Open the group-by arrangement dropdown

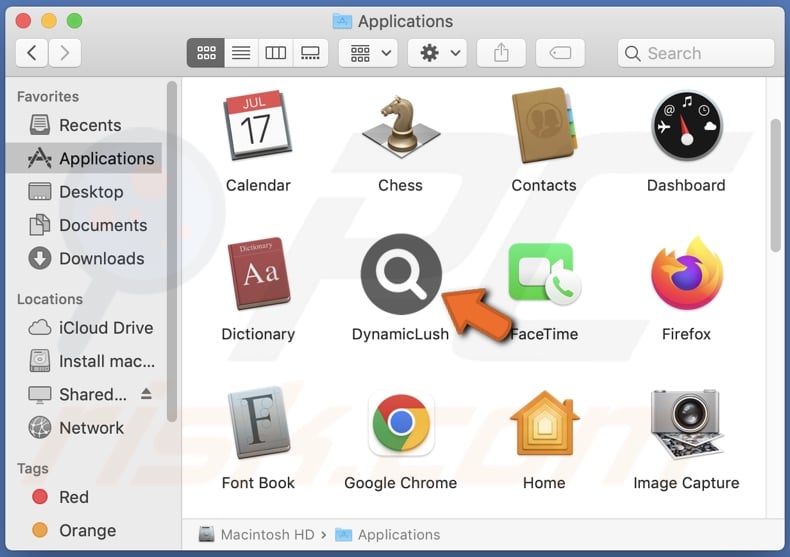click(x=368, y=52)
